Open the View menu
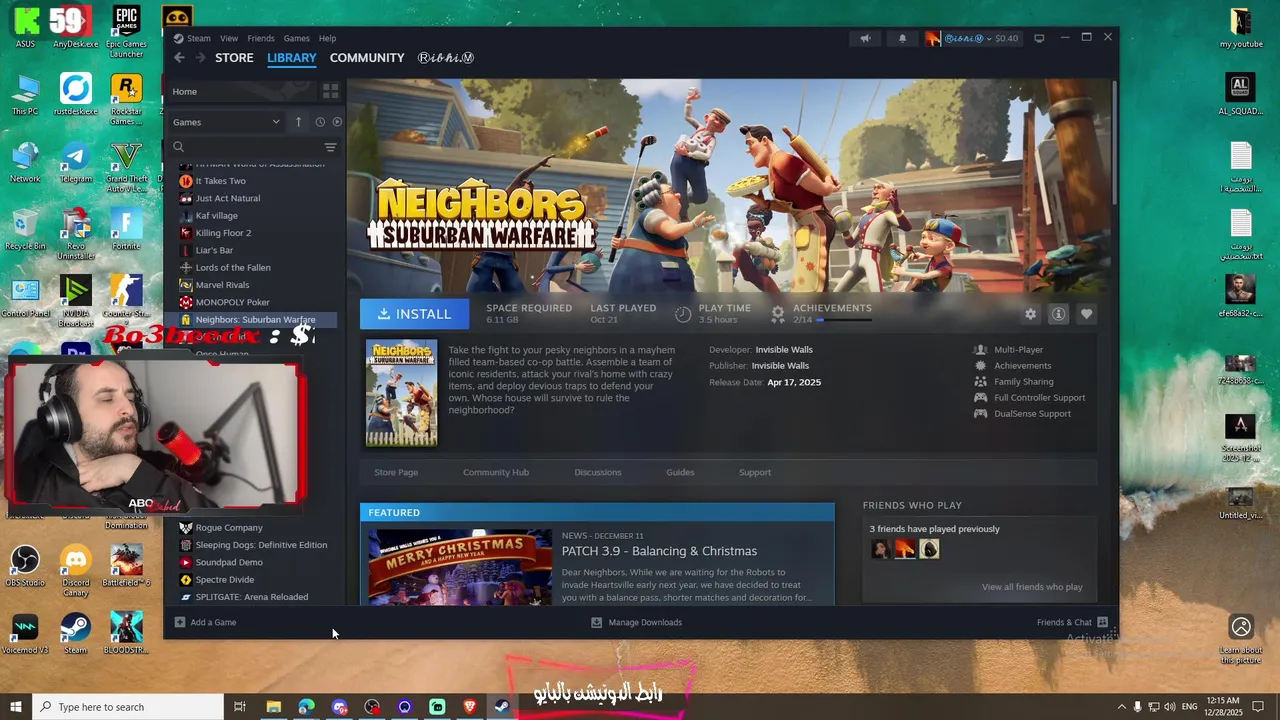Image resolution: width=1280 pixels, height=720 pixels. pyautogui.click(x=229, y=38)
